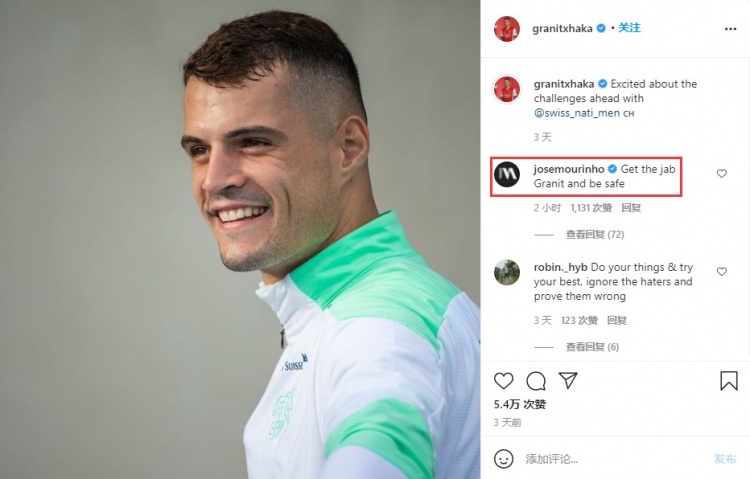The height and width of the screenshot is (479, 750).
Task: Expand the 6 replies under robin._hyb's comment
Action: point(592,346)
